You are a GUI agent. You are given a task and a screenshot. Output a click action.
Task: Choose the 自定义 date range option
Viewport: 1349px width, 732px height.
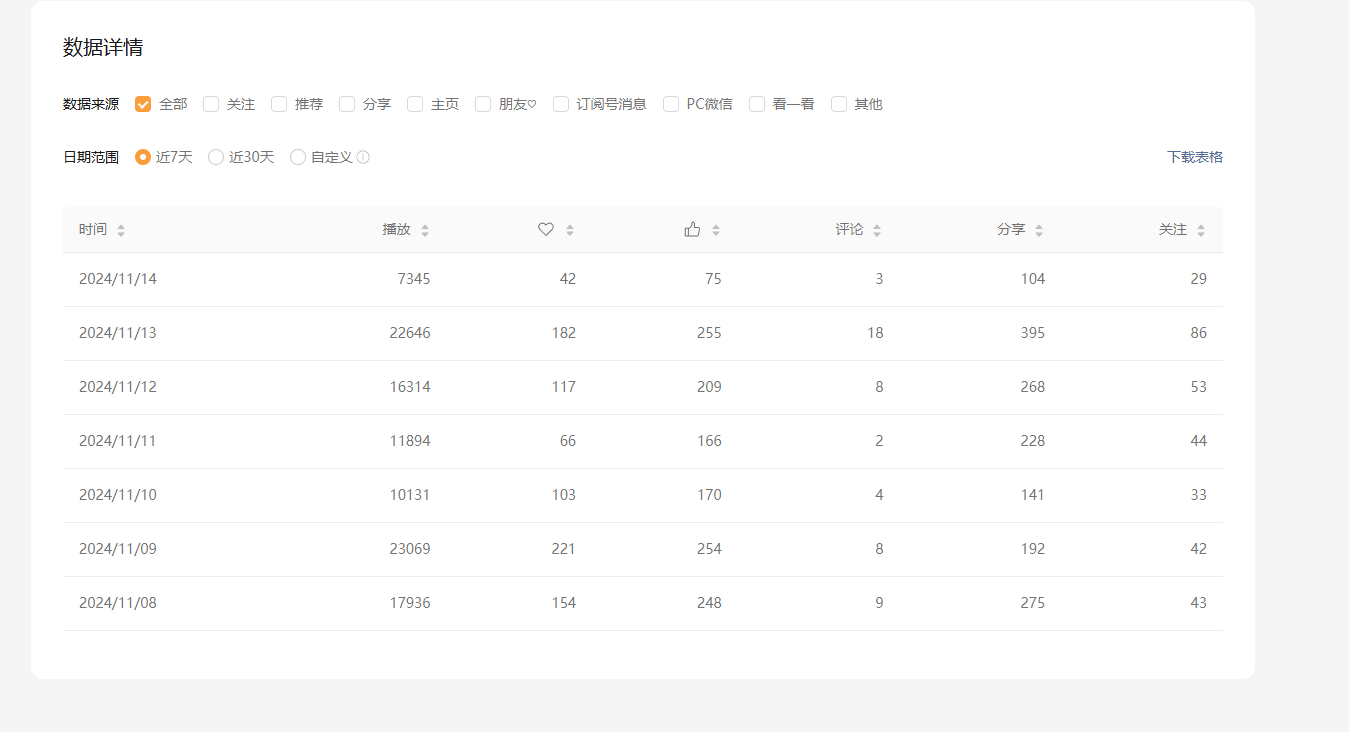pos(298,157)
